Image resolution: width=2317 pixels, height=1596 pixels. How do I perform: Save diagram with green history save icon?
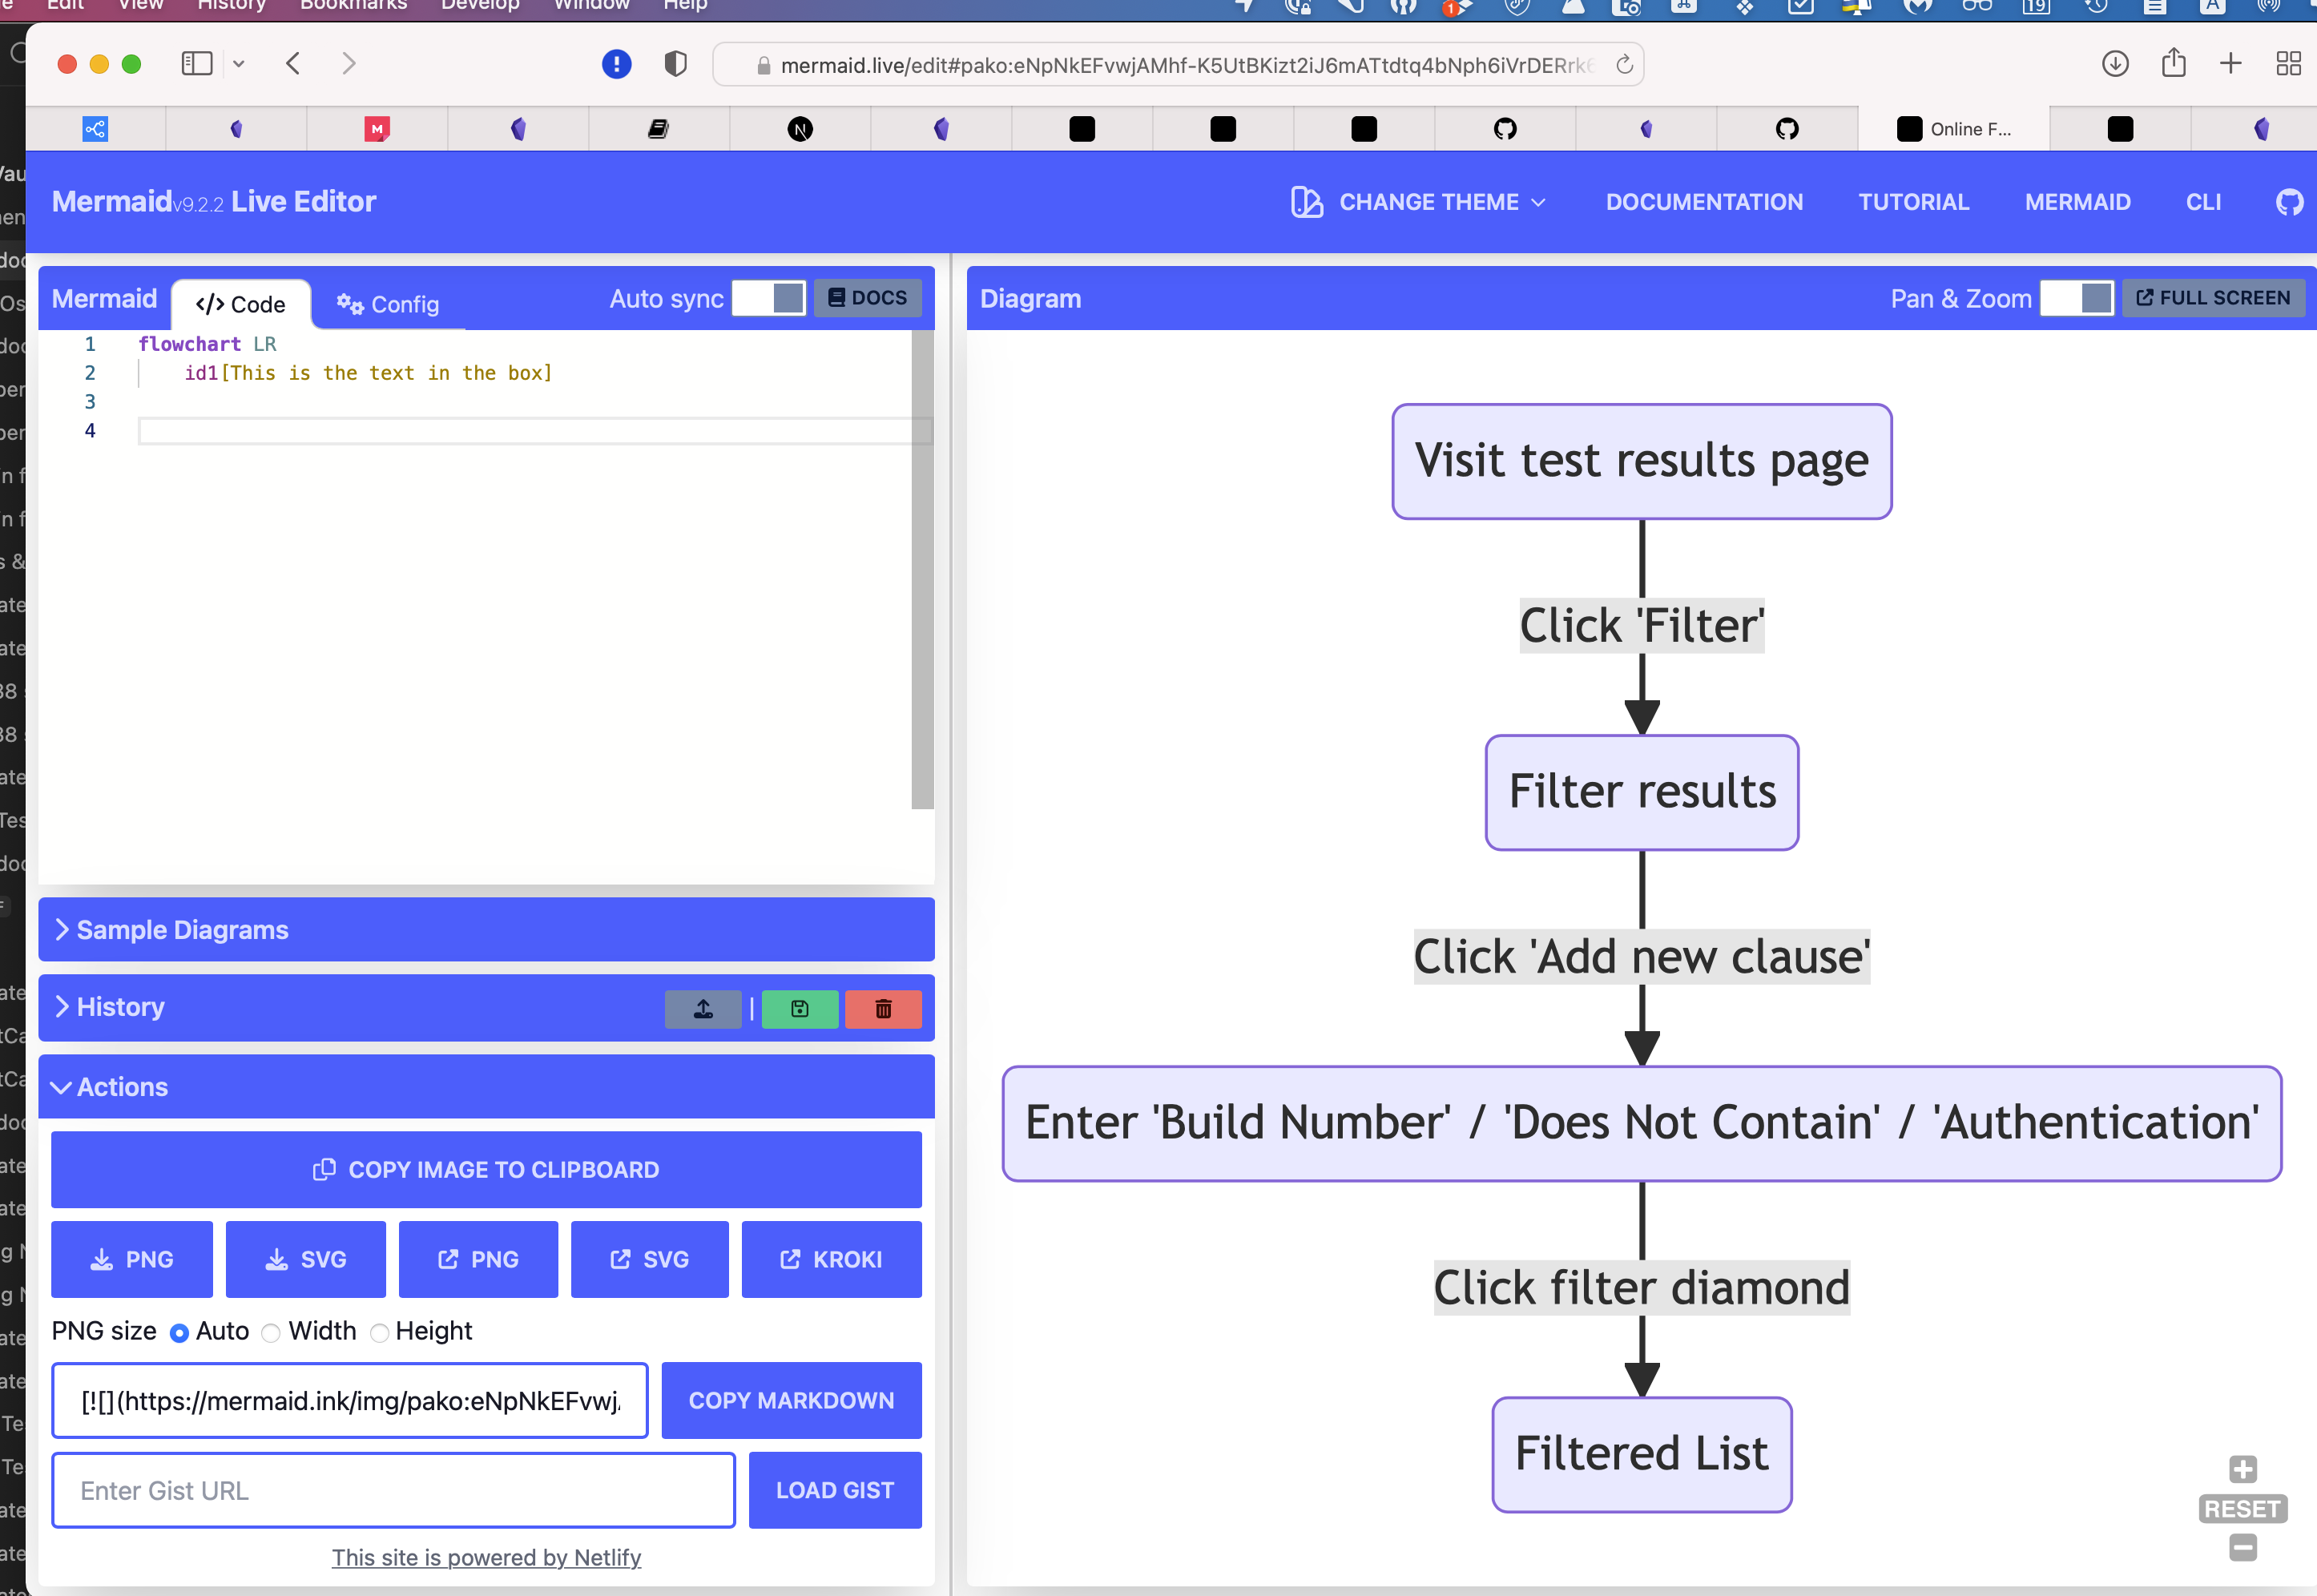[x=800, y=1009]
